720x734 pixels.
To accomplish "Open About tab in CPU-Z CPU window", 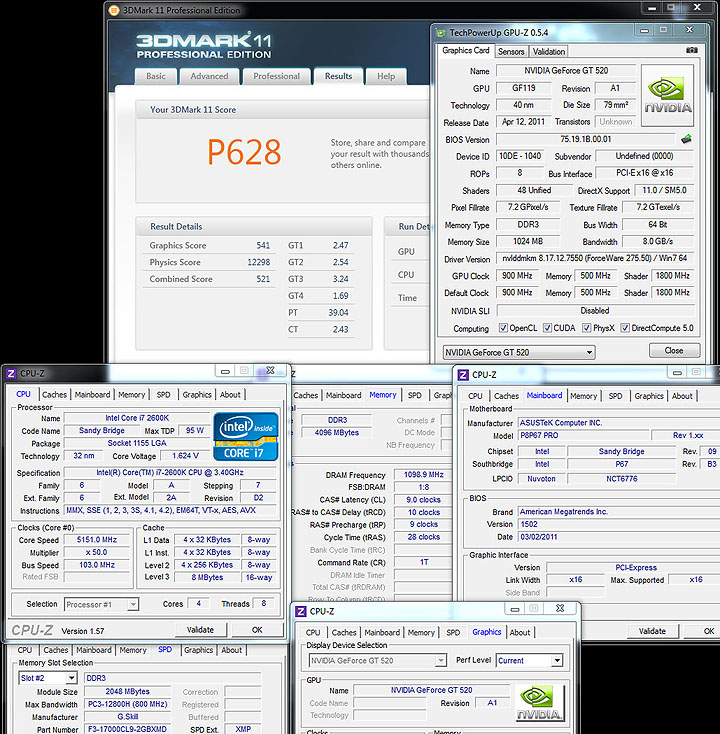I will 230,395.
